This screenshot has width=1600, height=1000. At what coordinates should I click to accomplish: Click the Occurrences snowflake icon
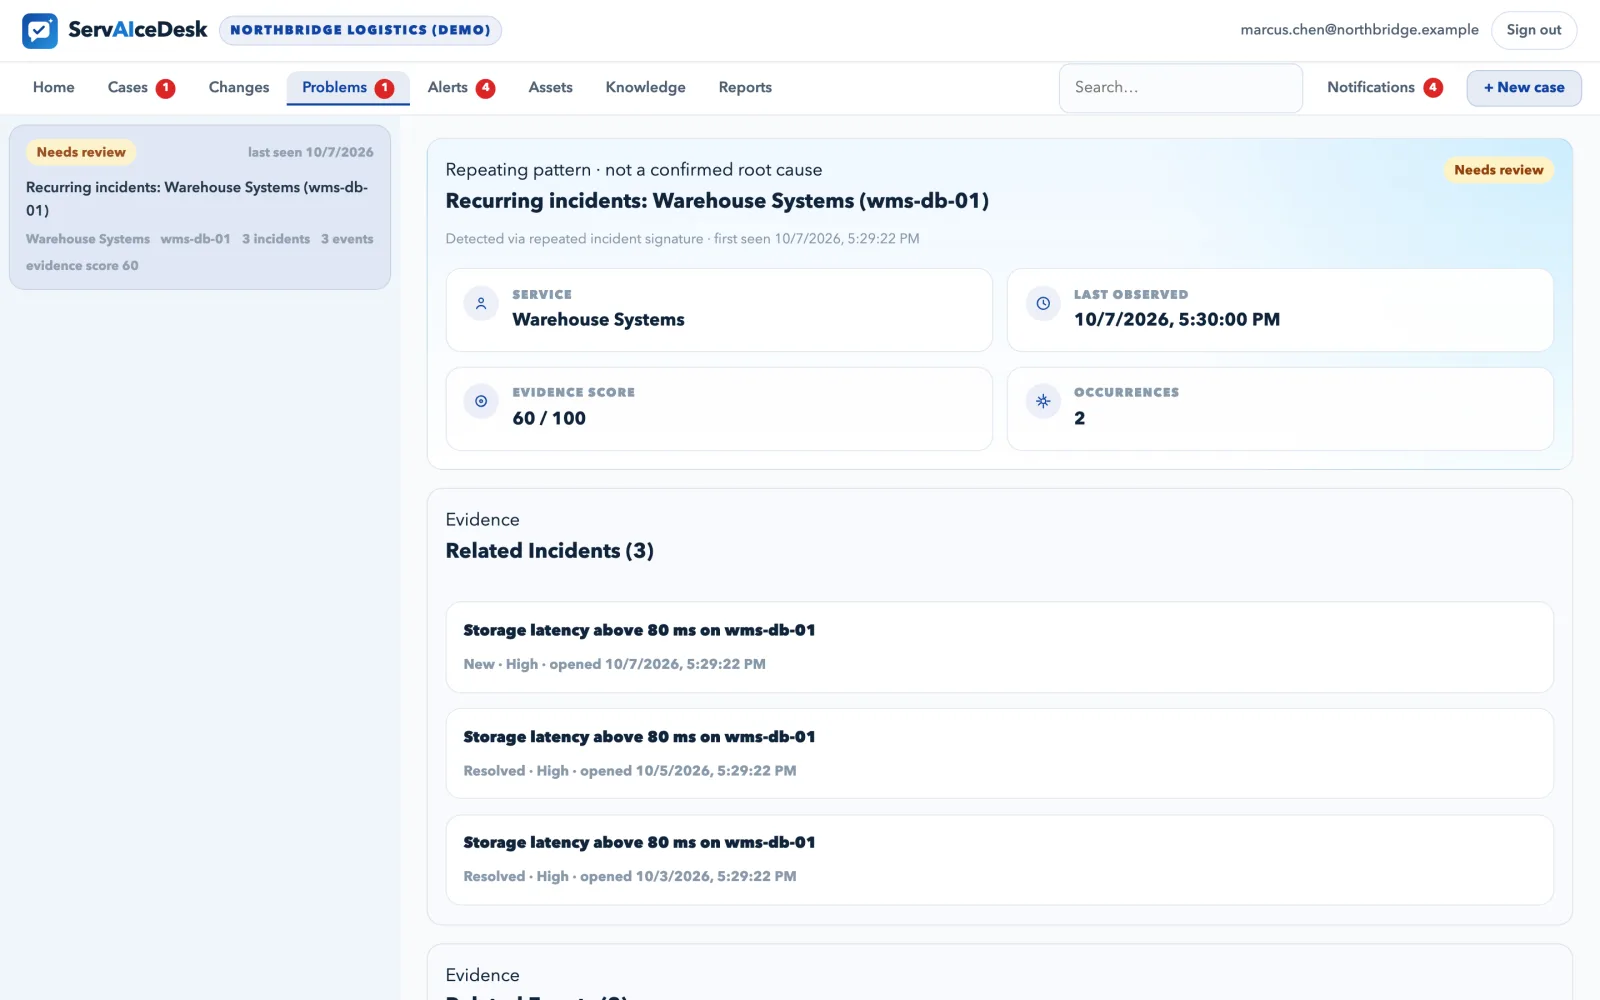coord(1043,401)
